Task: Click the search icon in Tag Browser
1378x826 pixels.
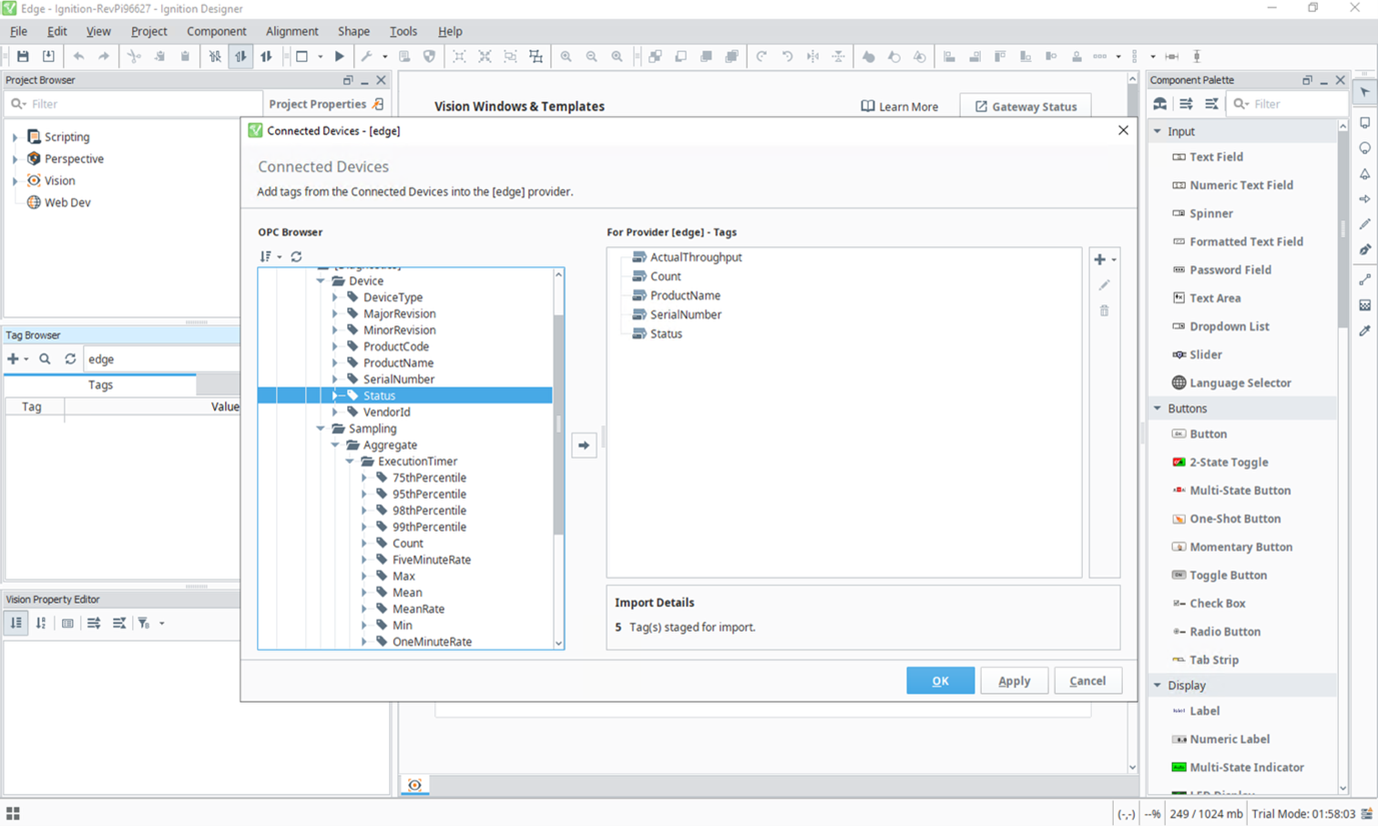Action: click(45, 359)
